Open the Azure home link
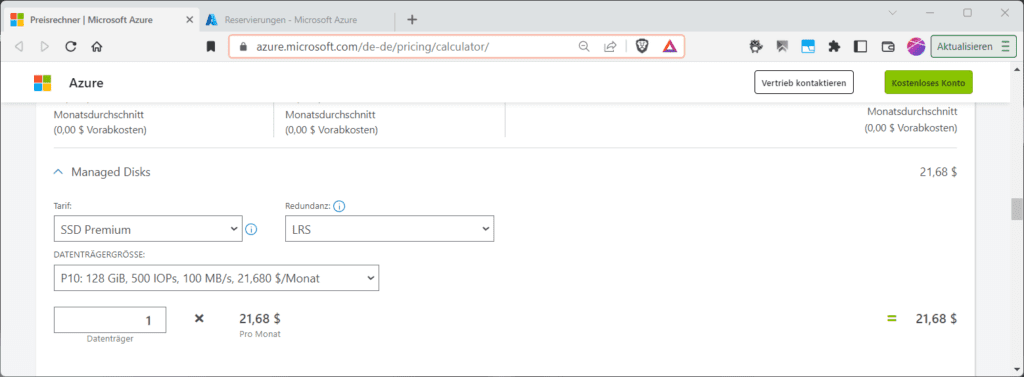This screenshot has height=377, width=1024. pyautogui.click(x=86, y=83)
